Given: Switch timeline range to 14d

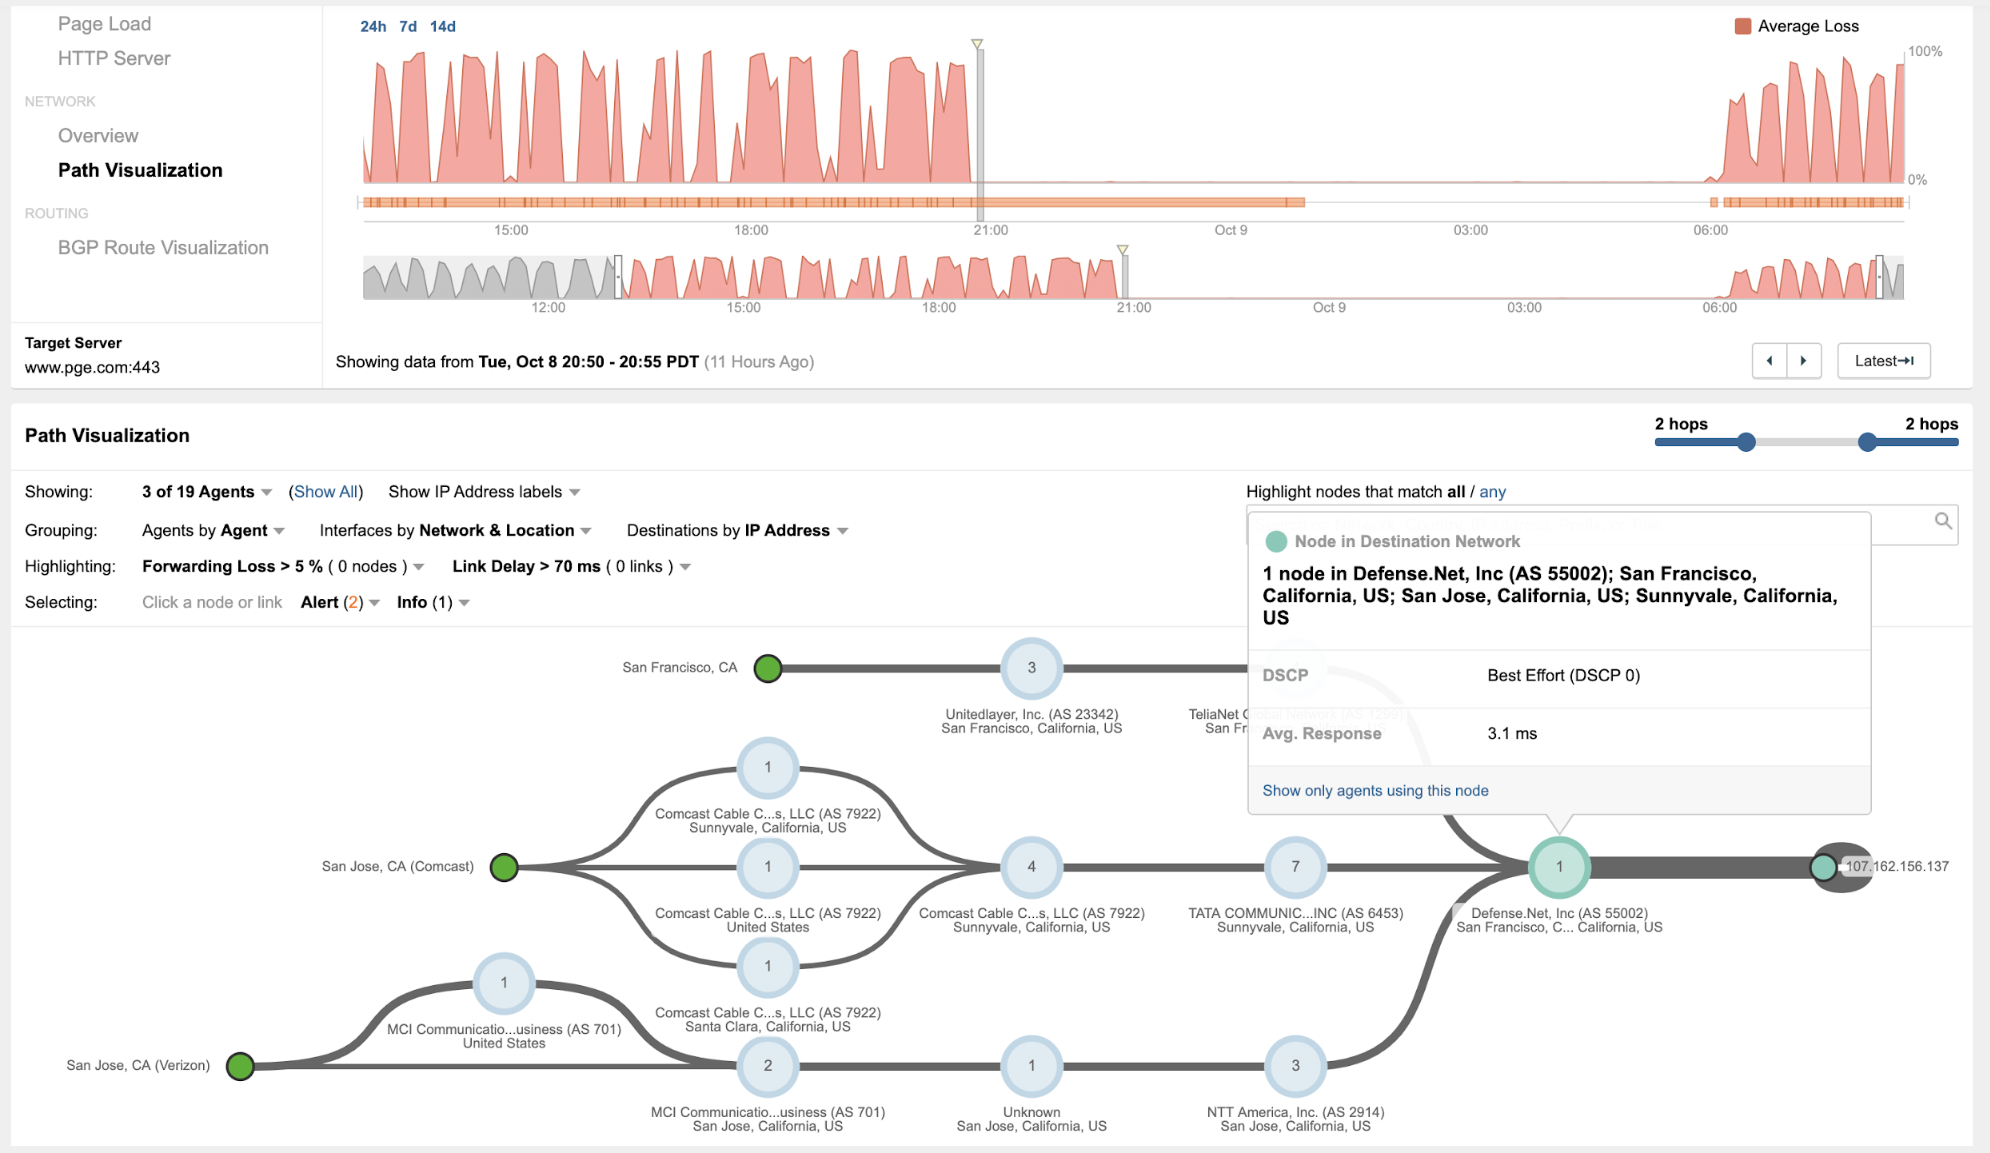Looking at the screenshot, I should point(442,26).
